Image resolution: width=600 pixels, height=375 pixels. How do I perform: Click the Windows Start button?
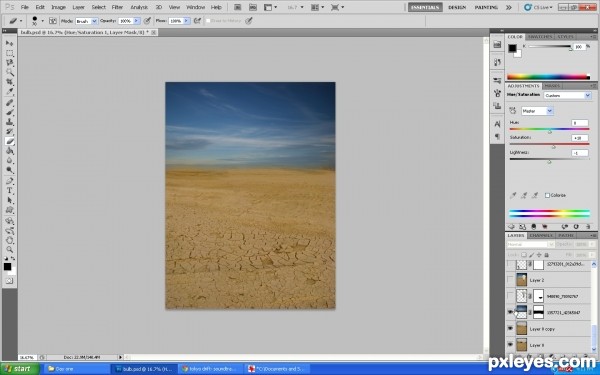pyautogui.click(x=20, y=369)
